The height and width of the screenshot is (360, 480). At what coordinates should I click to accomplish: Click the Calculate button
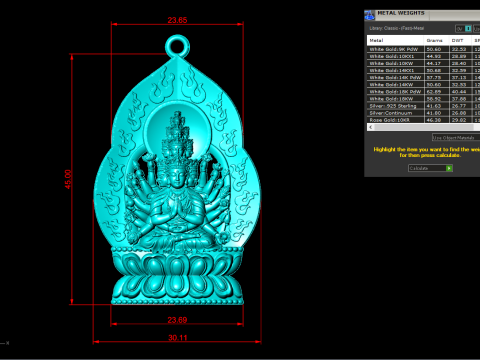pyautogui.click(x=430, y=168)
